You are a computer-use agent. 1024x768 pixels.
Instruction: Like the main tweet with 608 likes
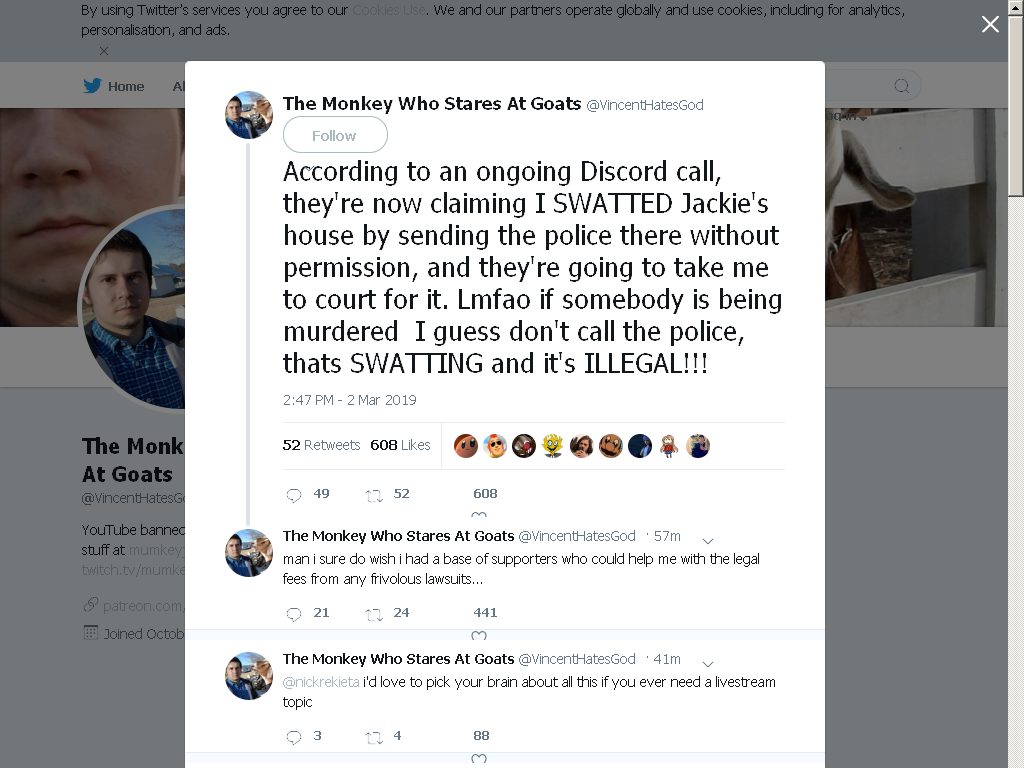(479, 515)
